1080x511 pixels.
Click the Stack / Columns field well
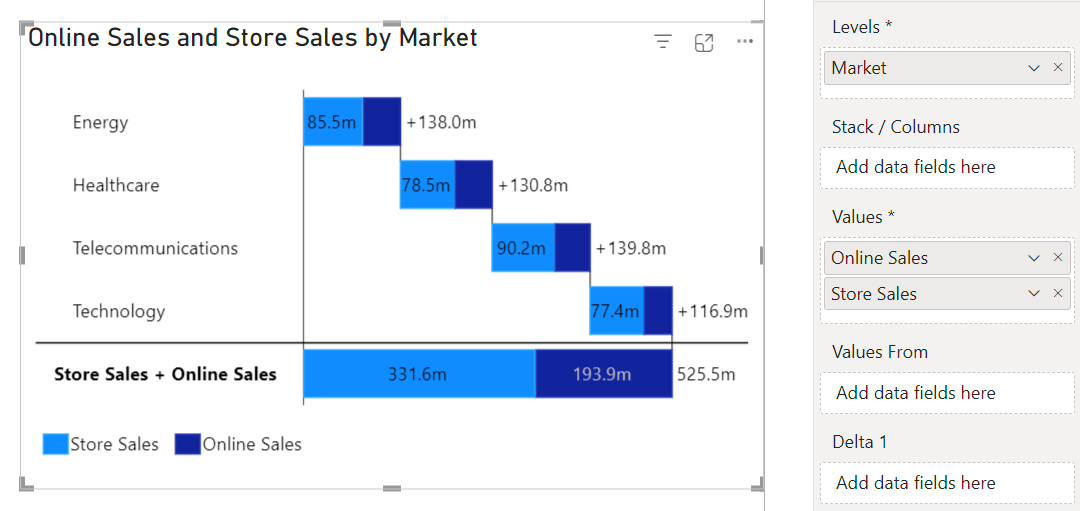[x=946, y=167]
